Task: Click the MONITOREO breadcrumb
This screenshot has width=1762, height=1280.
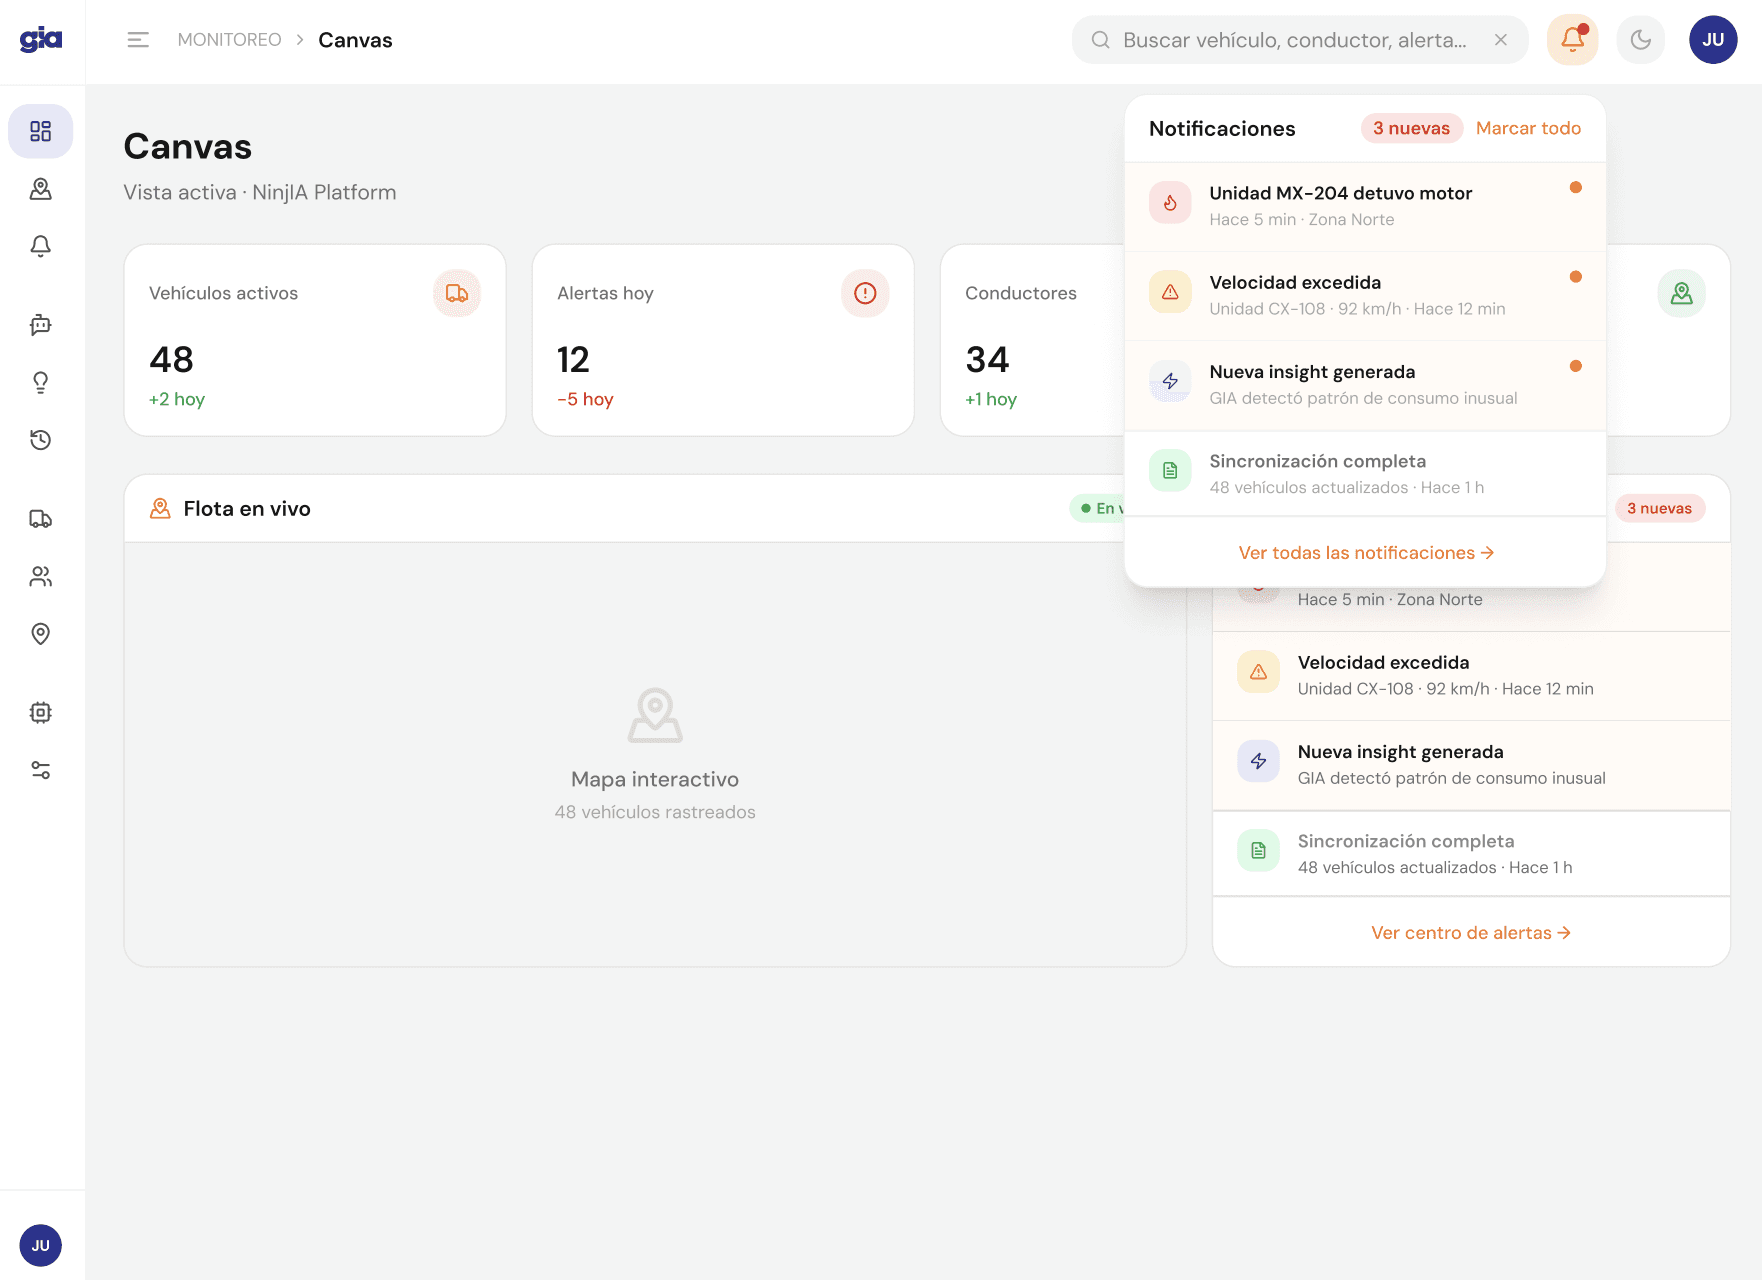Action: pos(229,40)
